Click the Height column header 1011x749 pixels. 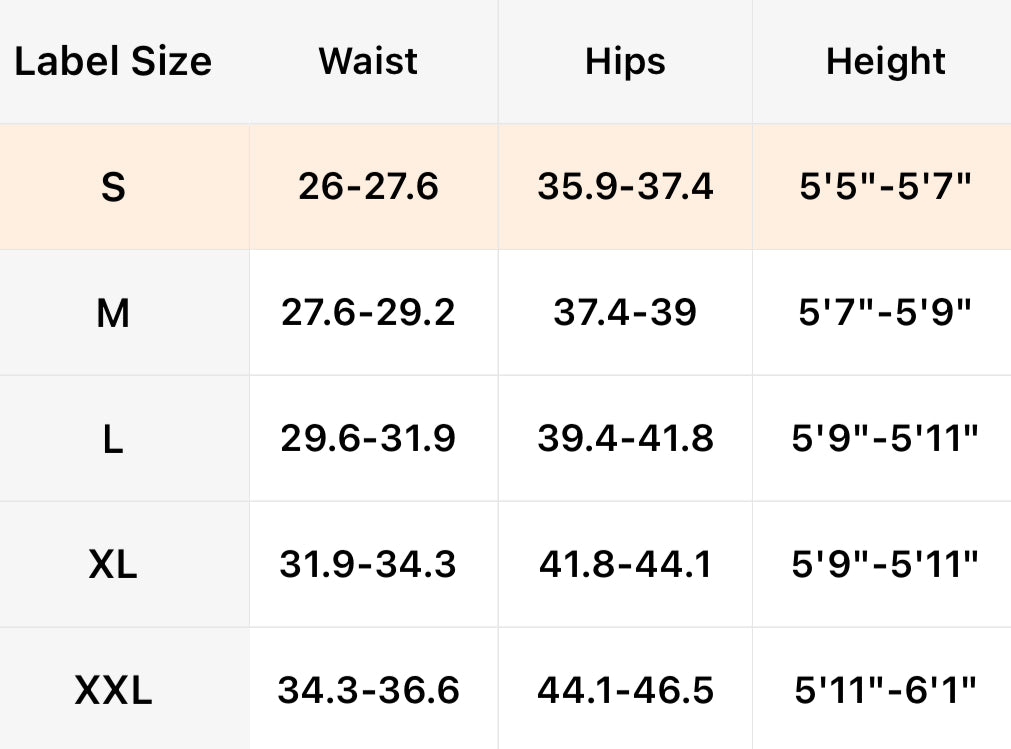tap(885, 62)
